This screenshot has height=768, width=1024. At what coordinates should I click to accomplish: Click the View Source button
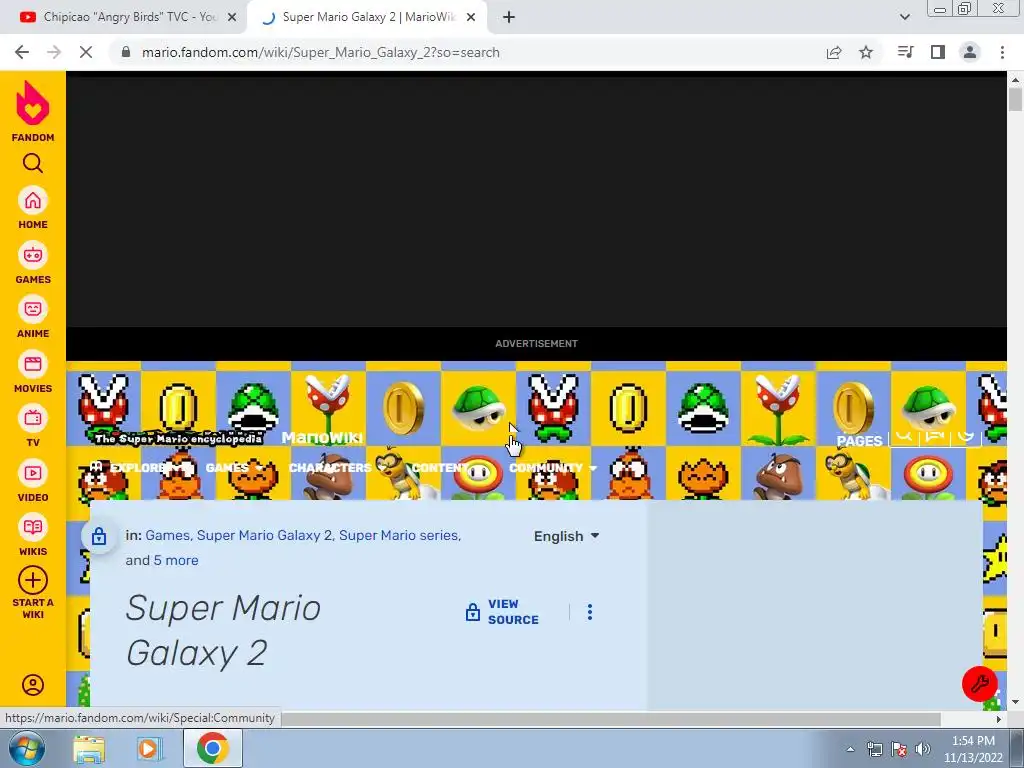coord(502,612)
